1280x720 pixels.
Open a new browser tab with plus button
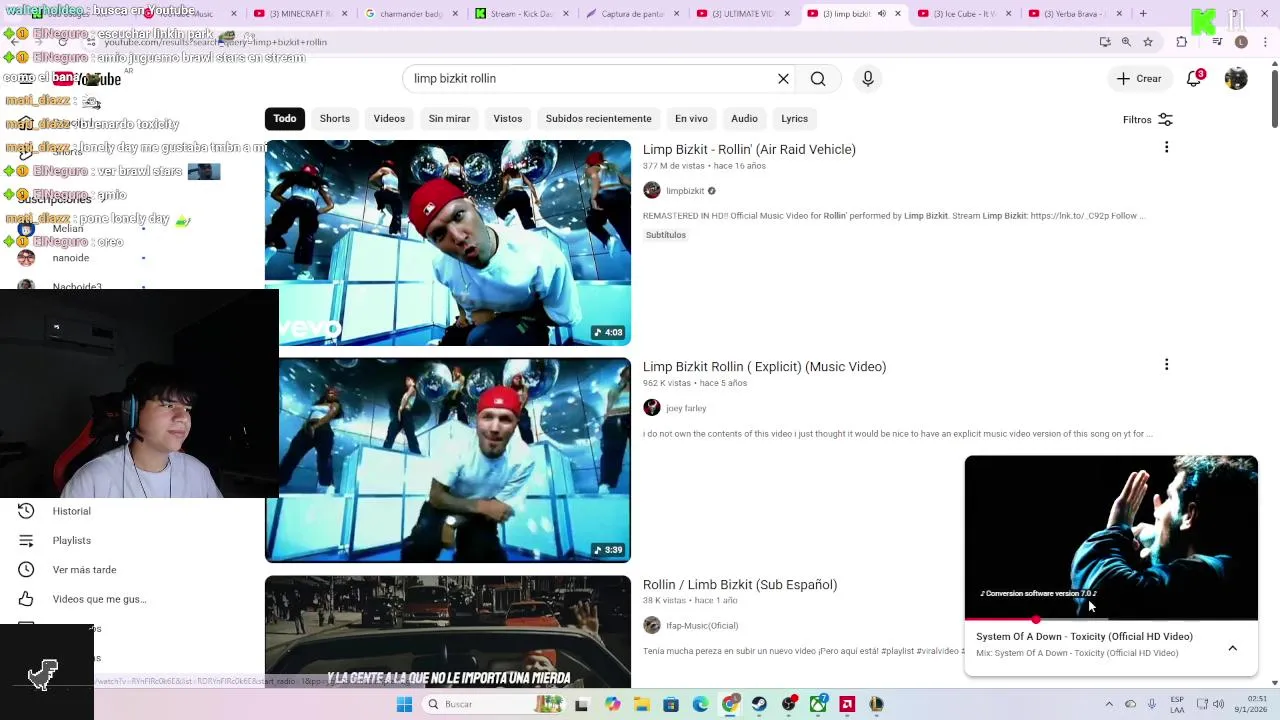1143,14
